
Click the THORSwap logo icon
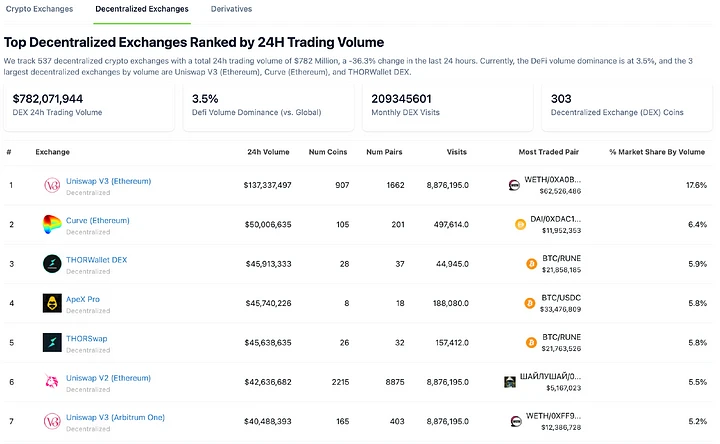click(52, 343)
